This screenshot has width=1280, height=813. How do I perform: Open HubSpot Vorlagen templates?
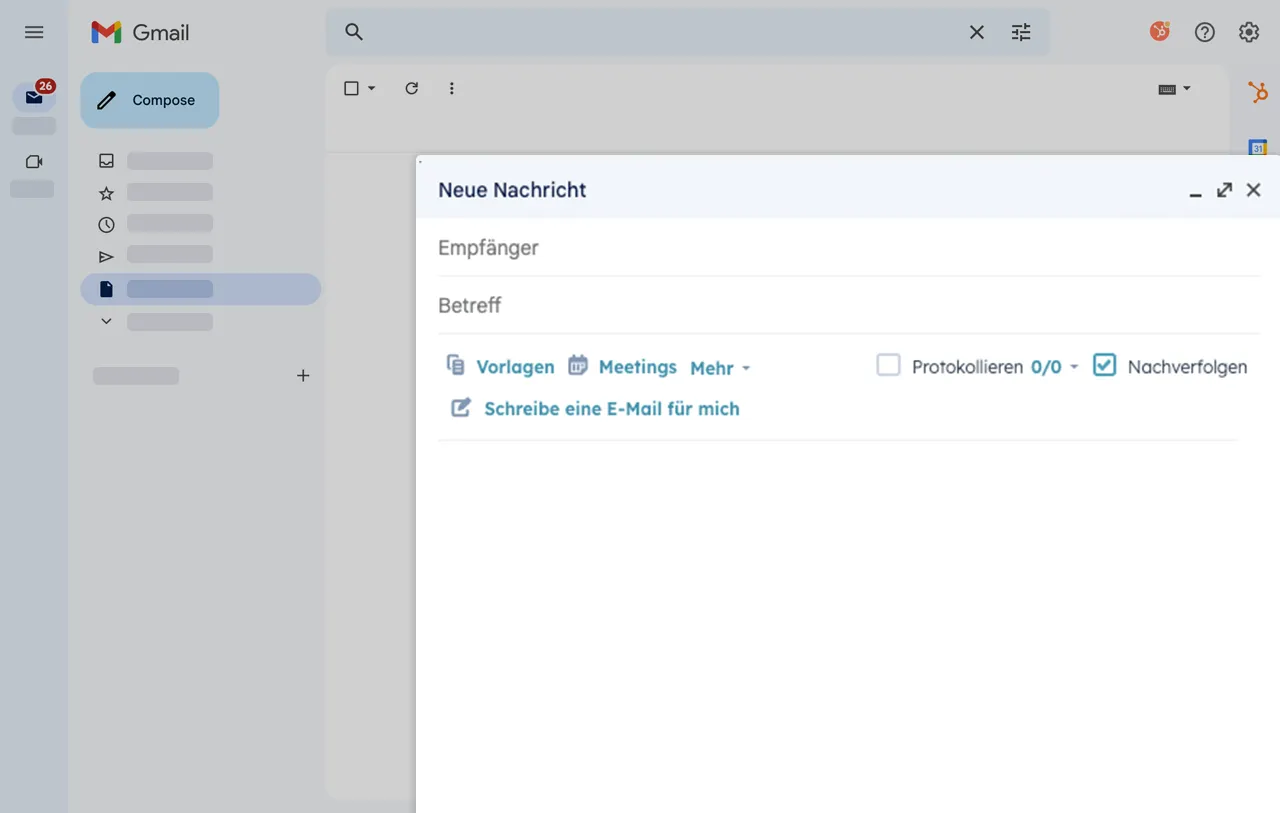[x=500, y=367]
